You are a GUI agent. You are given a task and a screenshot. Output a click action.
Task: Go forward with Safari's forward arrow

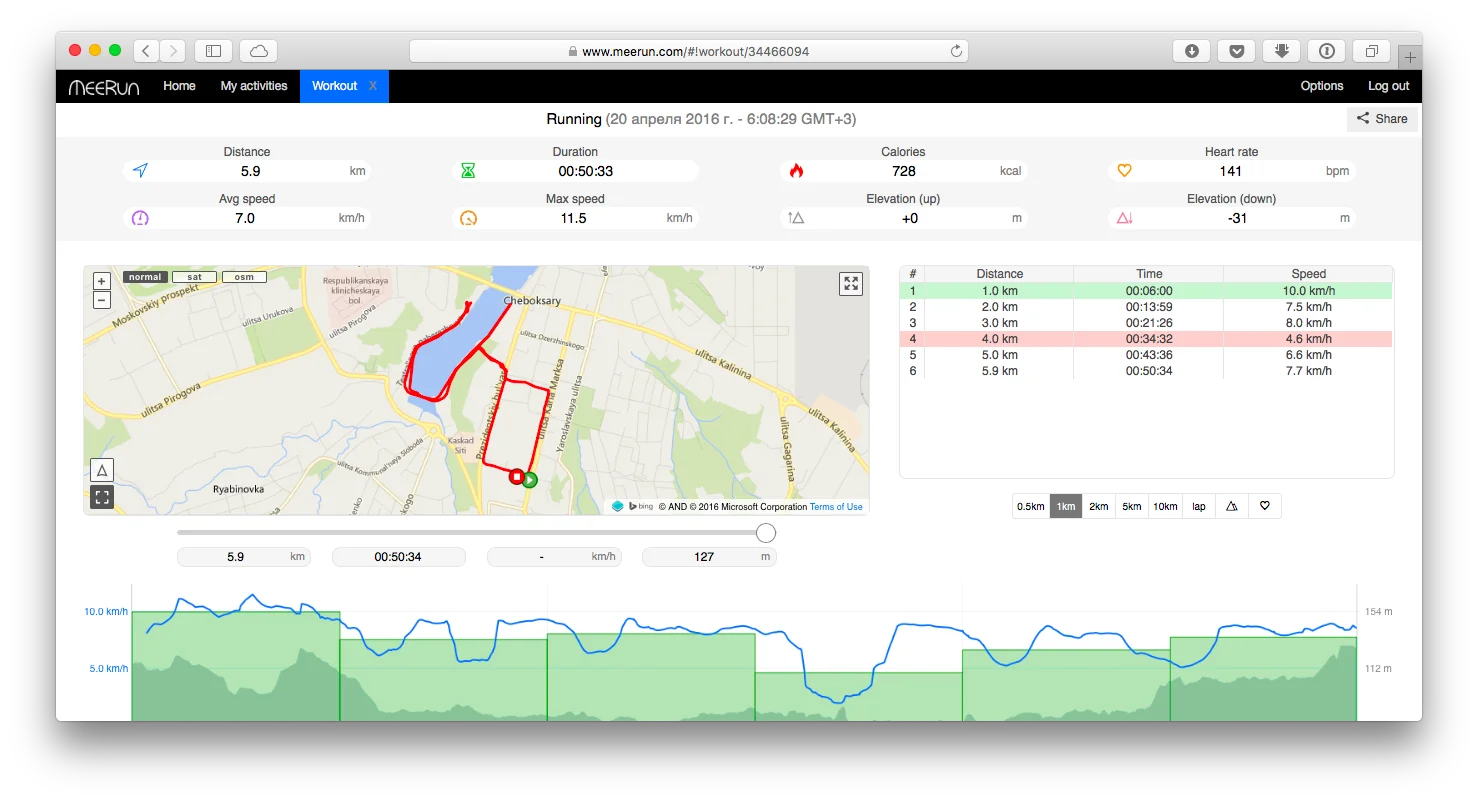pos(172,51)
